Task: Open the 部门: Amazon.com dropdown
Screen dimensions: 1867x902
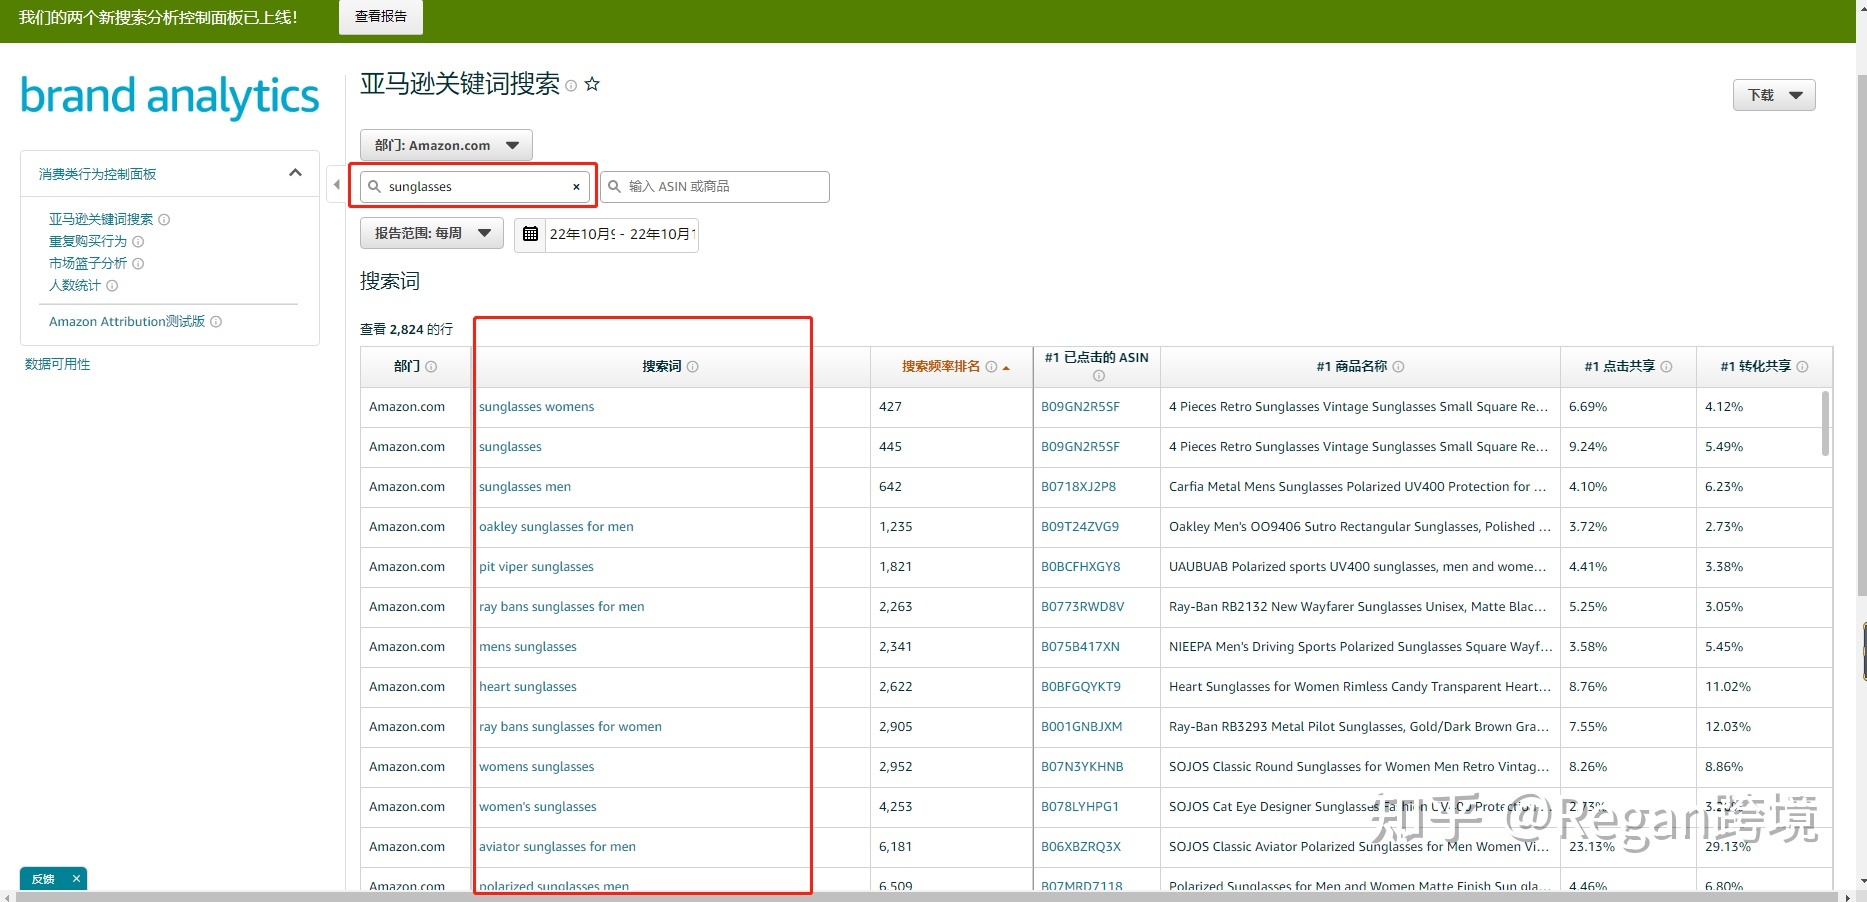Action: (446, 145)
